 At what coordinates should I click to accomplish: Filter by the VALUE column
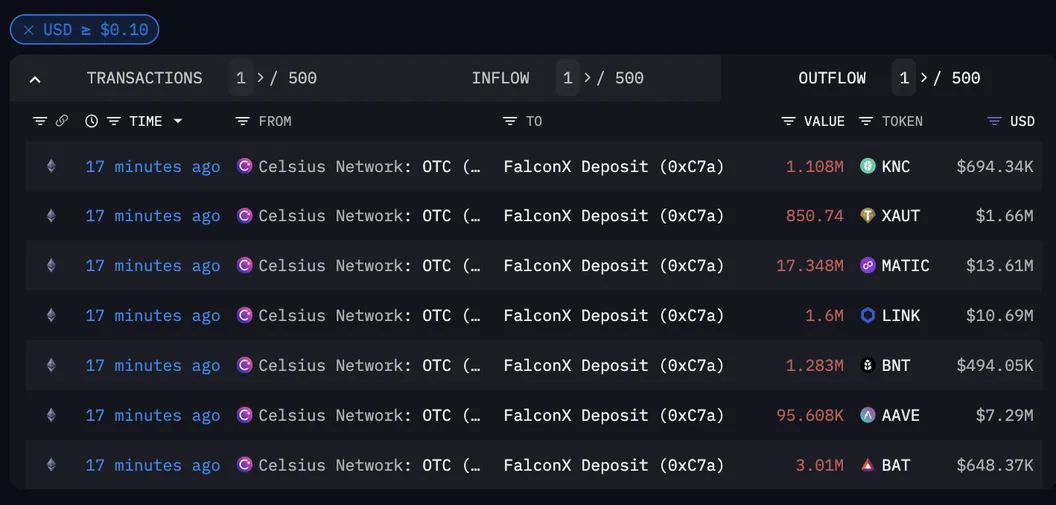[789, 121]
